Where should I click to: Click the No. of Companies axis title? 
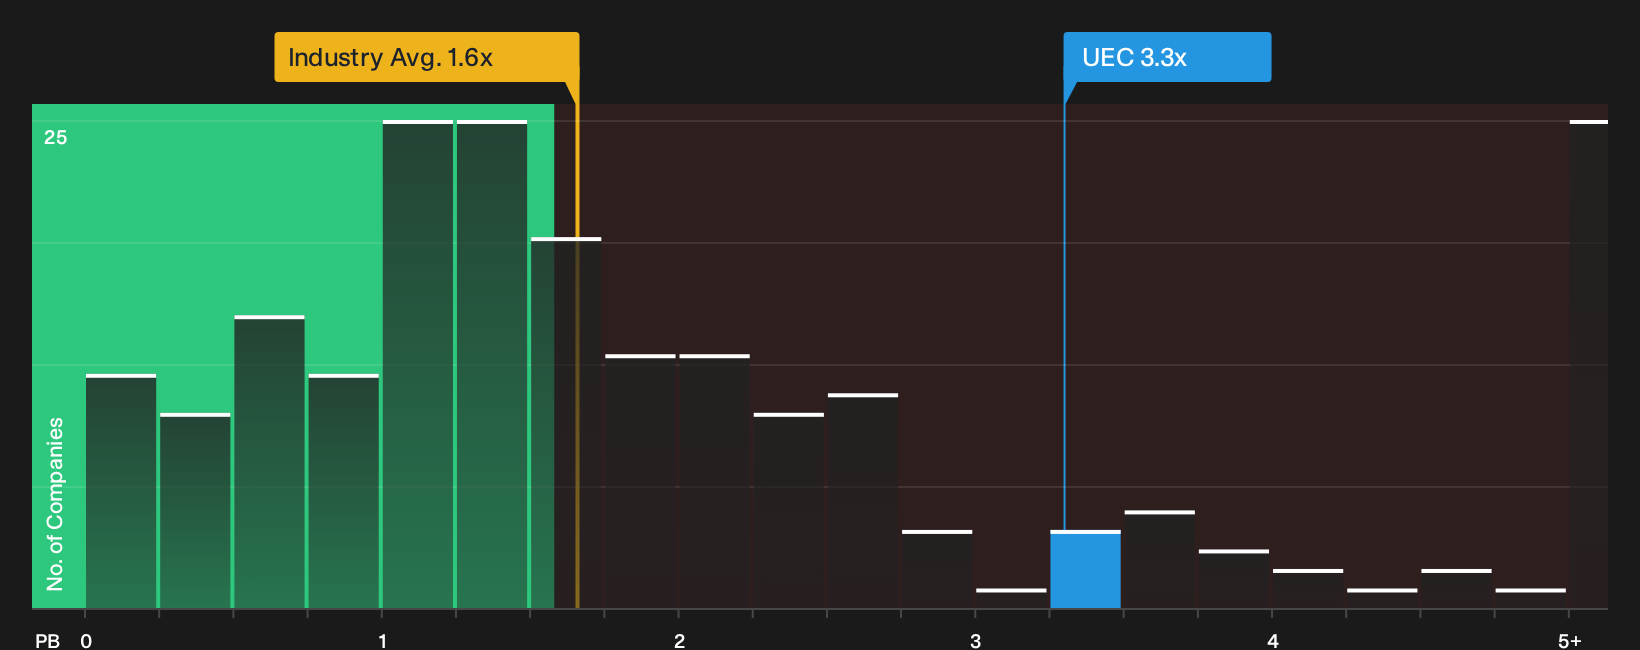55,504
